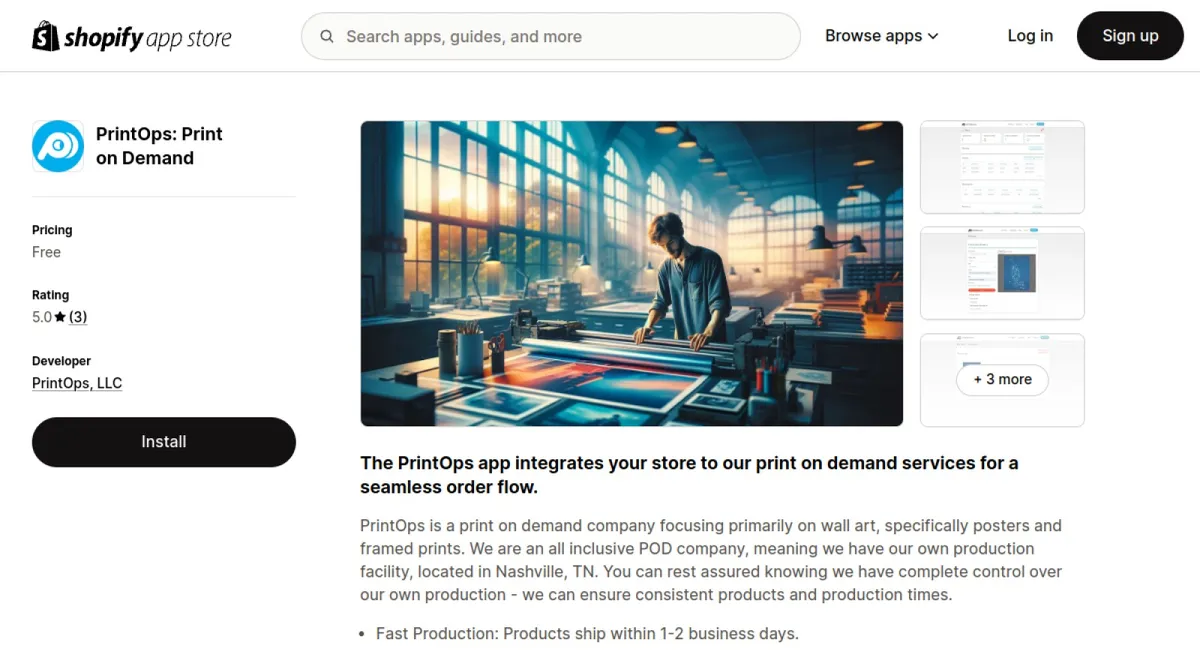The width and height of the screenshot is (1200, 650).
Task: Open the (3) reviews link
Action: click(x=78, y=317)
